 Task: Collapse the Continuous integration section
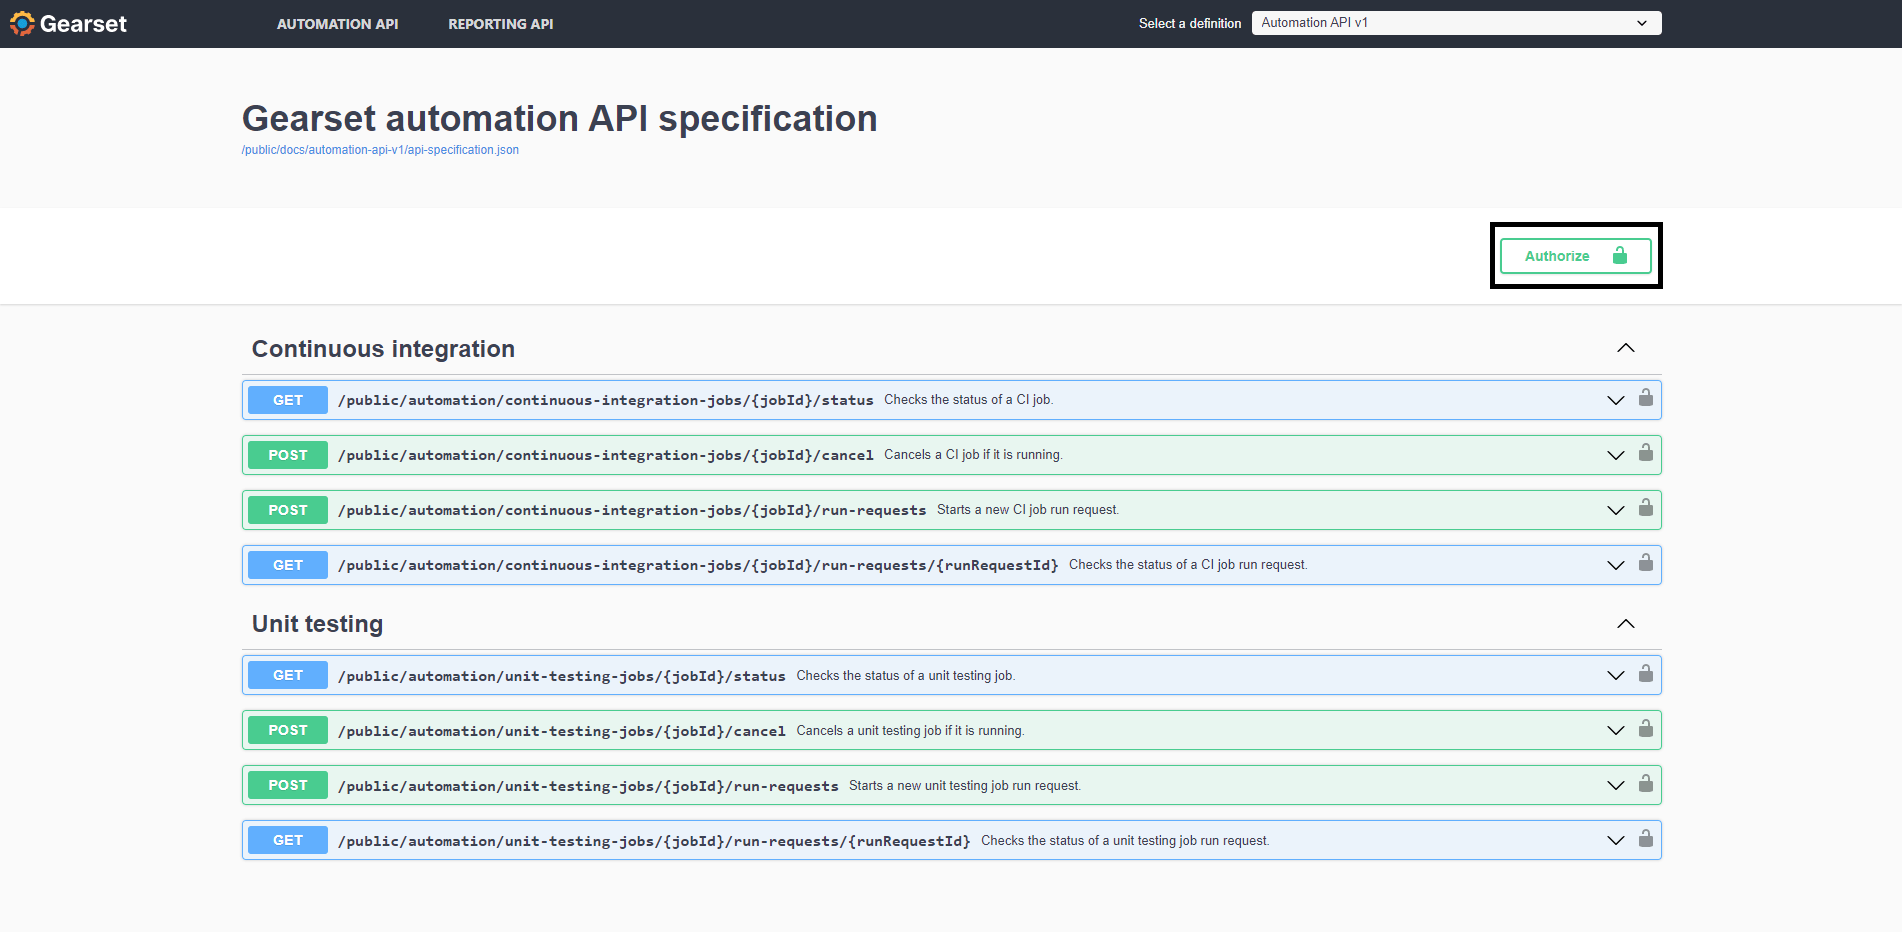(x=1625, y=349)
